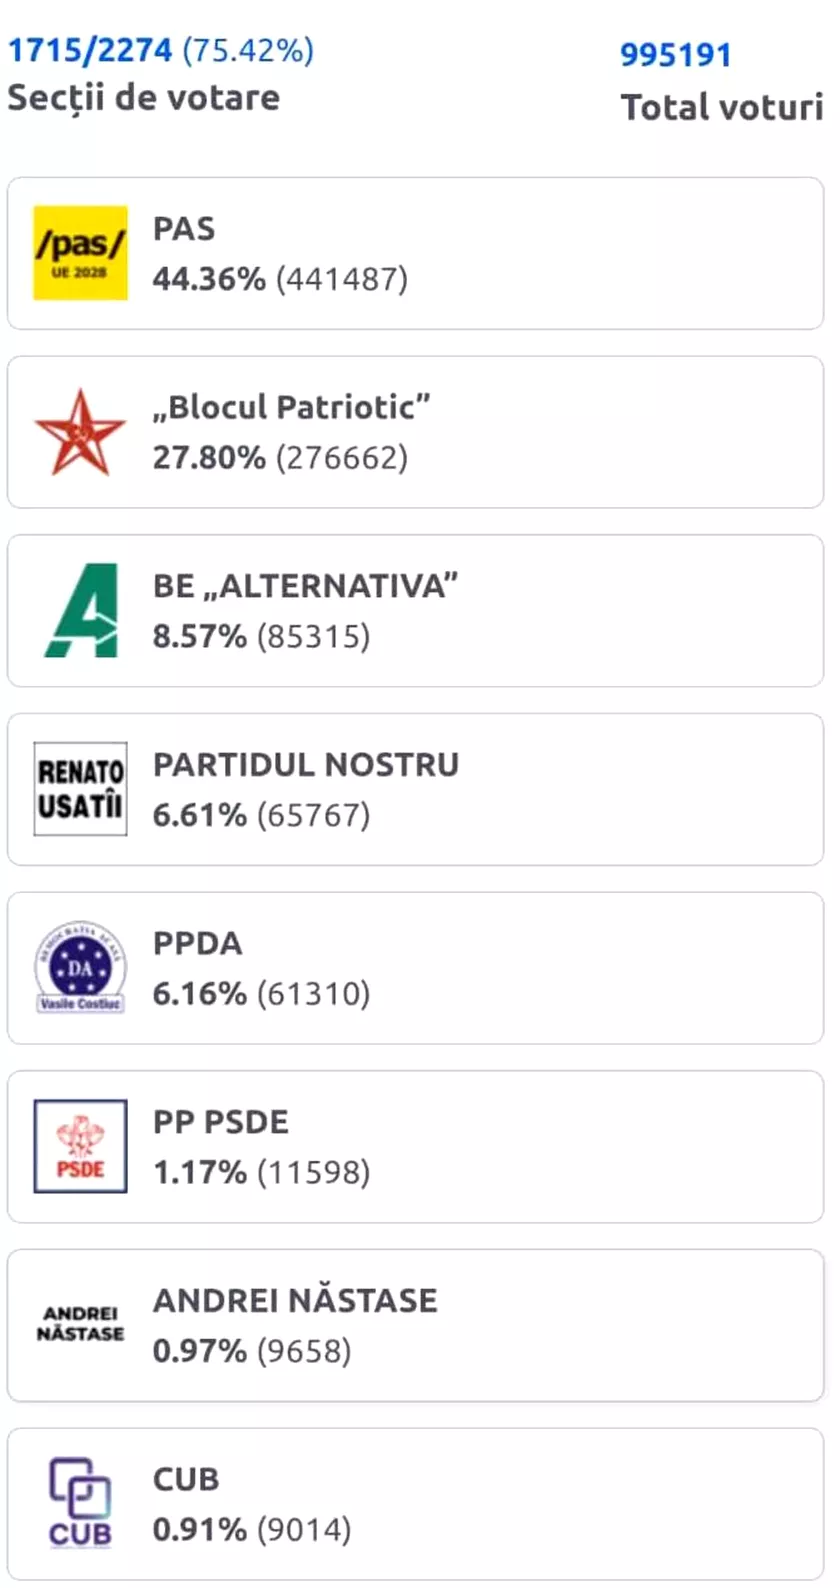
Task: Click the PARTIDUL NOSTRU party name
Action: (x=305, y=764)
